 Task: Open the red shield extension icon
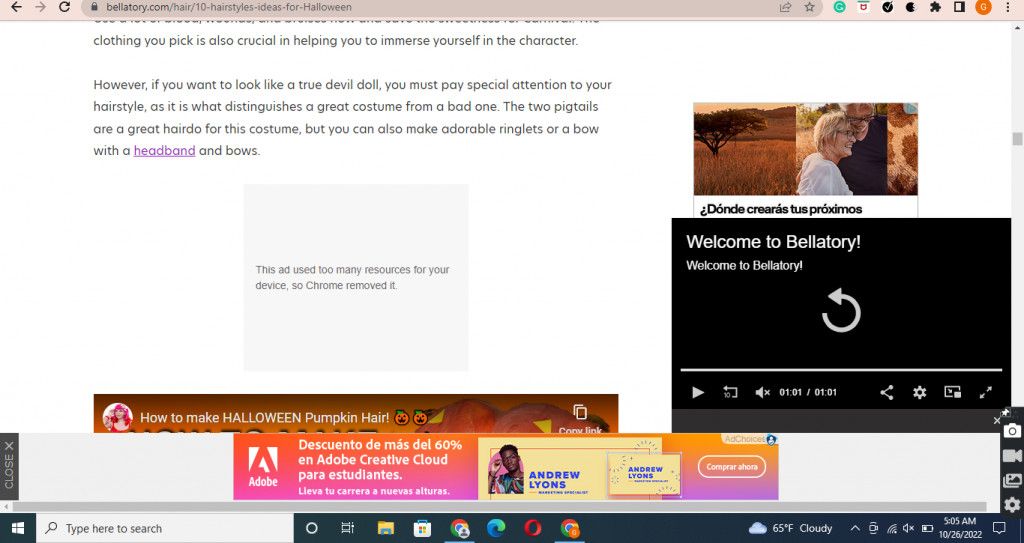(x=863, y=7)
